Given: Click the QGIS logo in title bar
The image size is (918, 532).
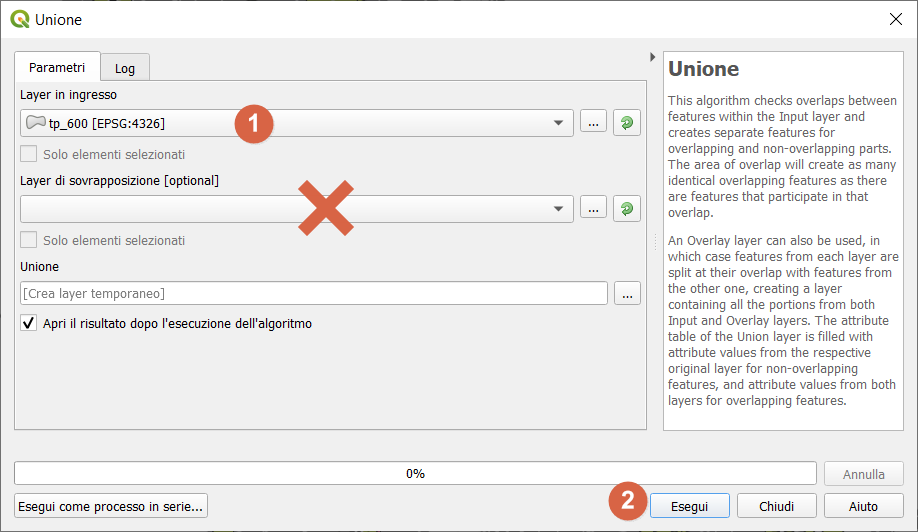Looking at the screenshot, I should tap(19, 19).
